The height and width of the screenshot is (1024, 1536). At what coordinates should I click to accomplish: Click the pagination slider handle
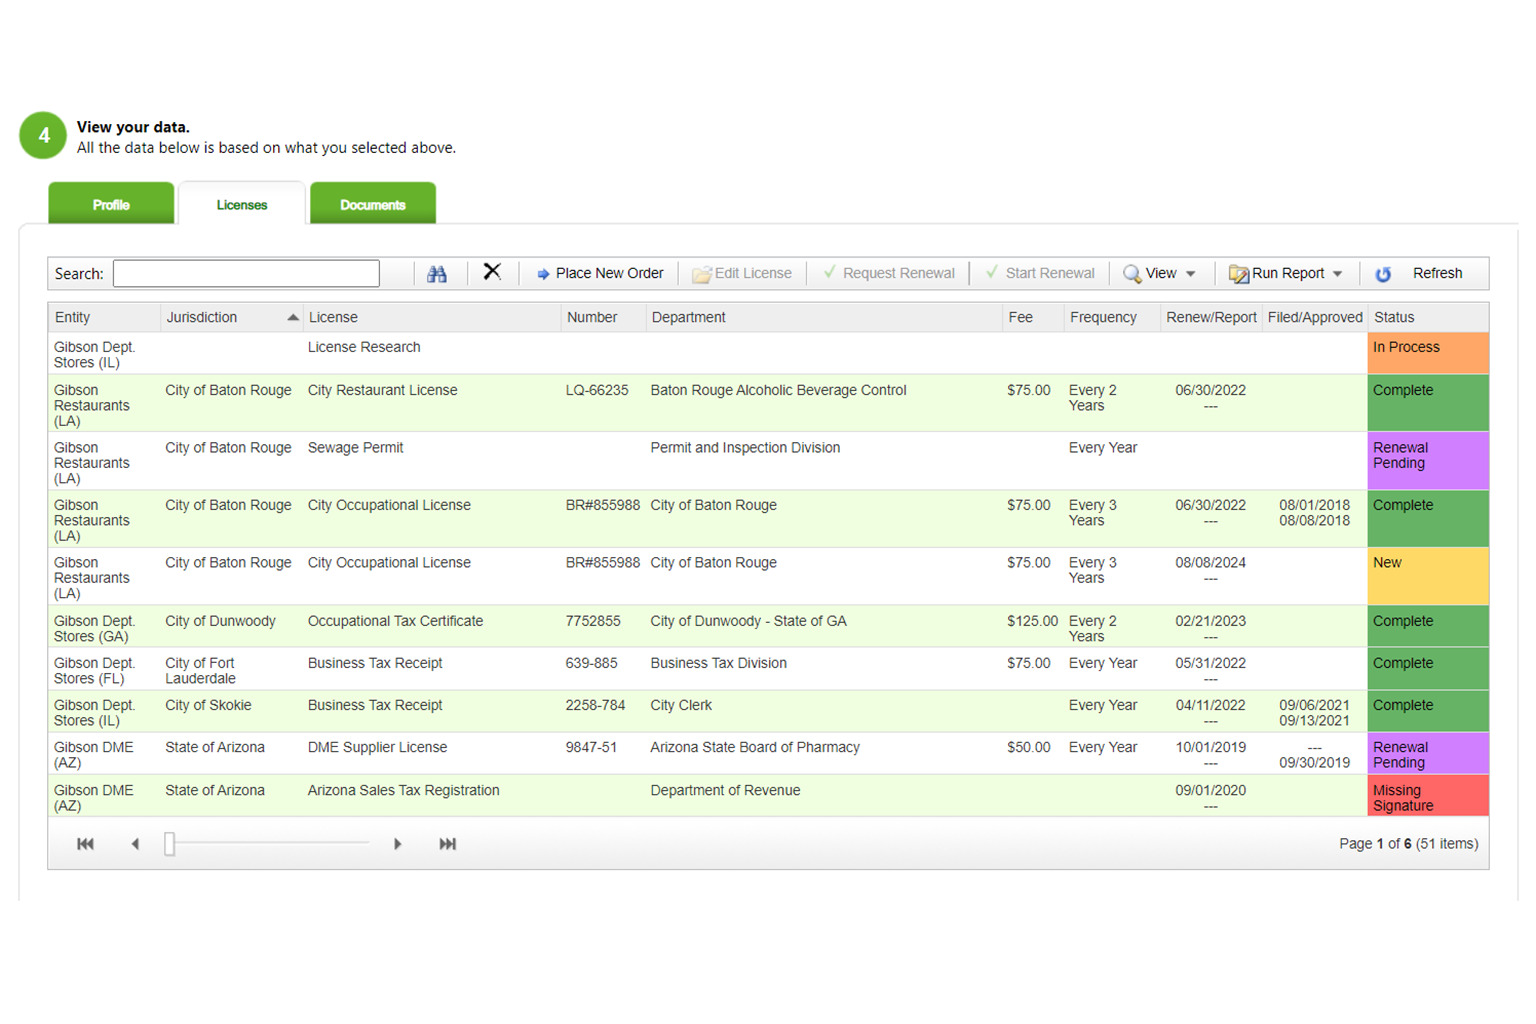point(170,844)
